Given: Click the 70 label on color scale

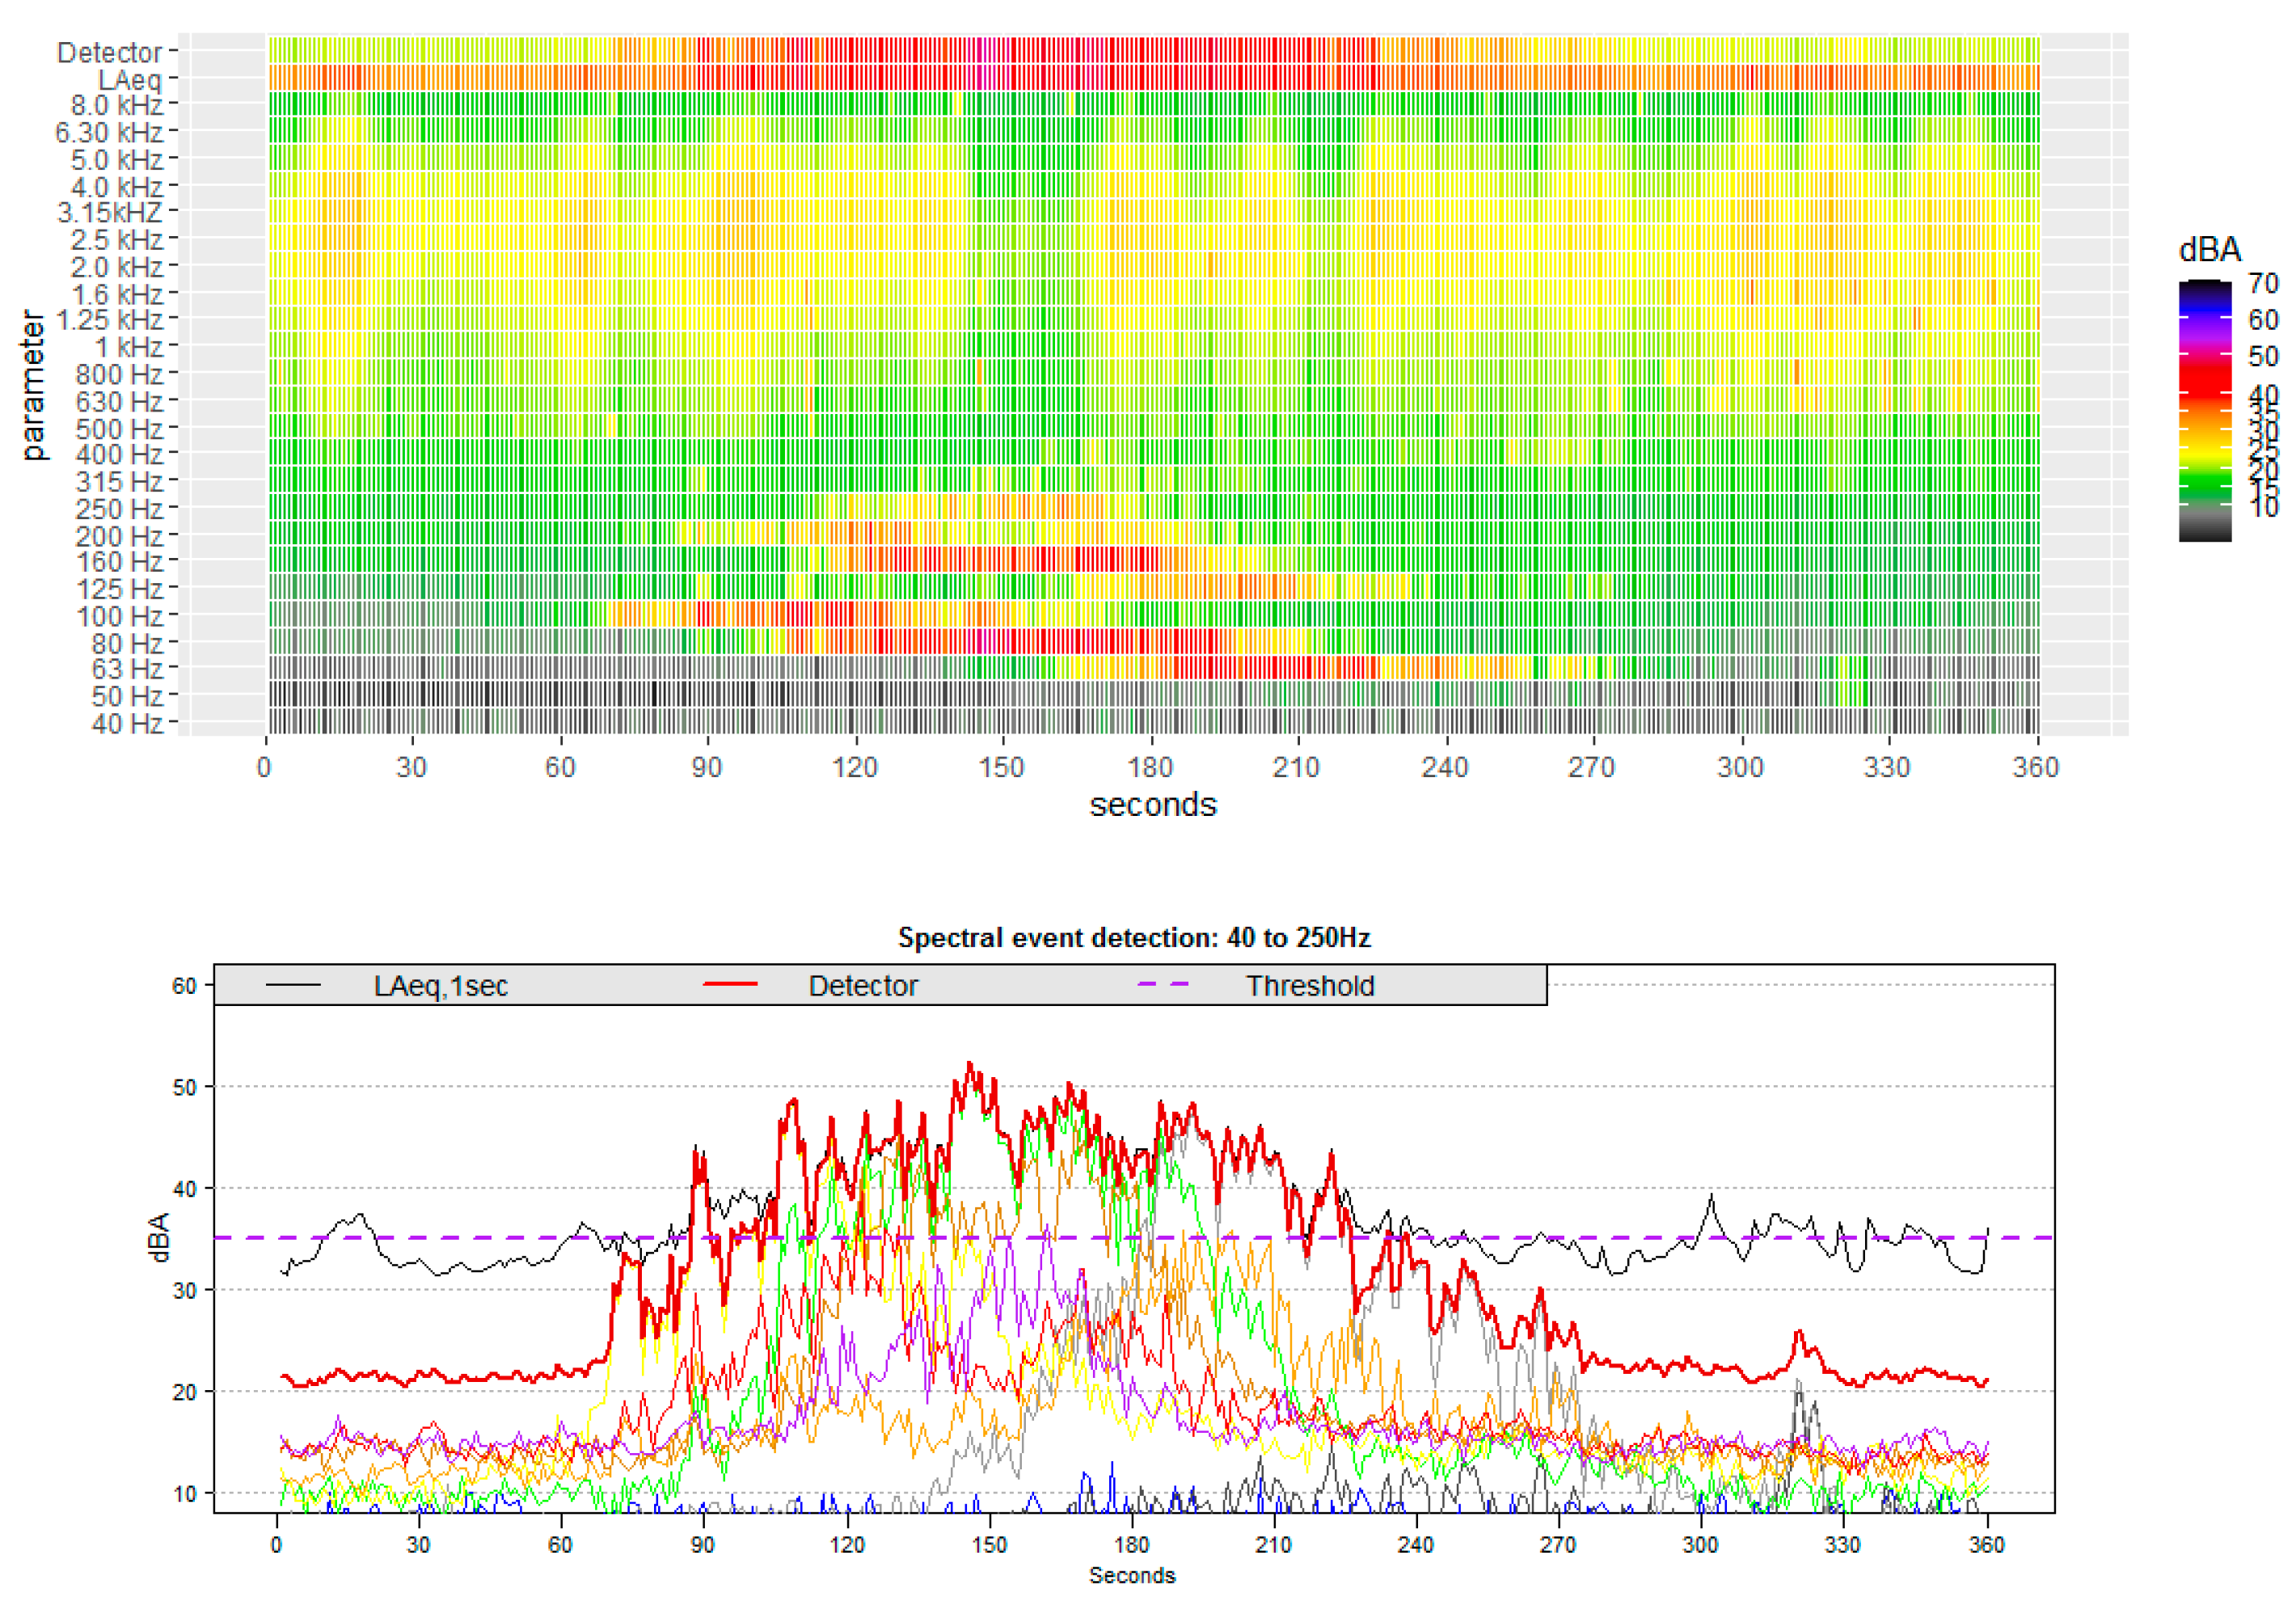Looking at the screenshot, I should [x=2263, y=284].
